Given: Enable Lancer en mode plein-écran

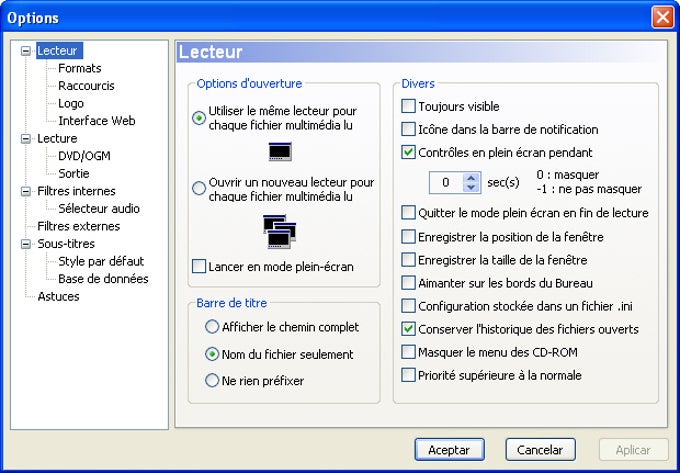Looking at the screenshot, I should [x=199, y=266].
